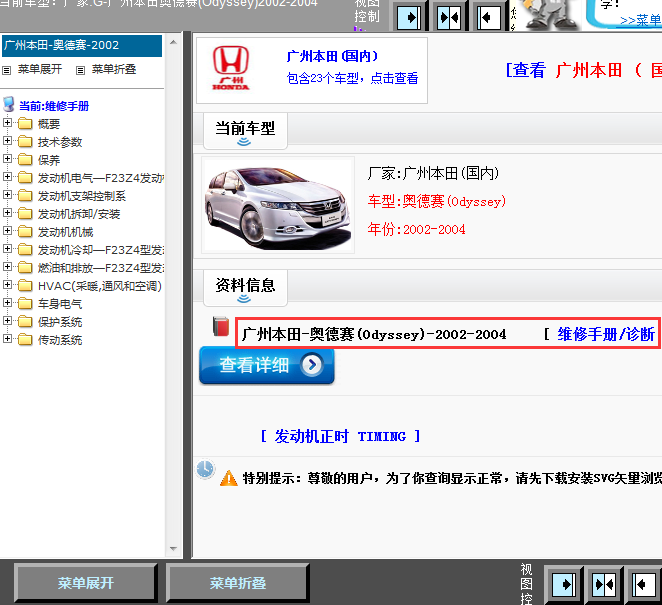Select the 当前车型 tab
Viewport: 662px width, 605px height.
click(245, 130)
